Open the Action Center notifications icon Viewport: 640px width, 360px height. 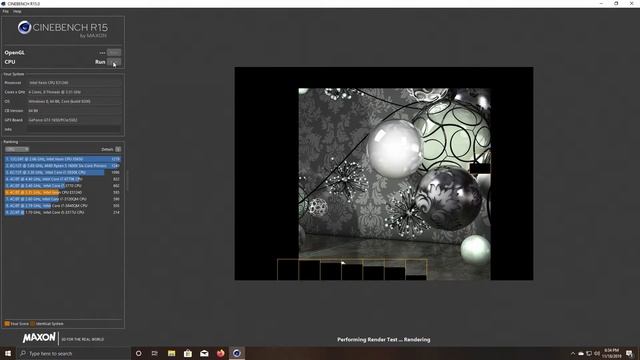pyautogui.click(x=629, y=353)
